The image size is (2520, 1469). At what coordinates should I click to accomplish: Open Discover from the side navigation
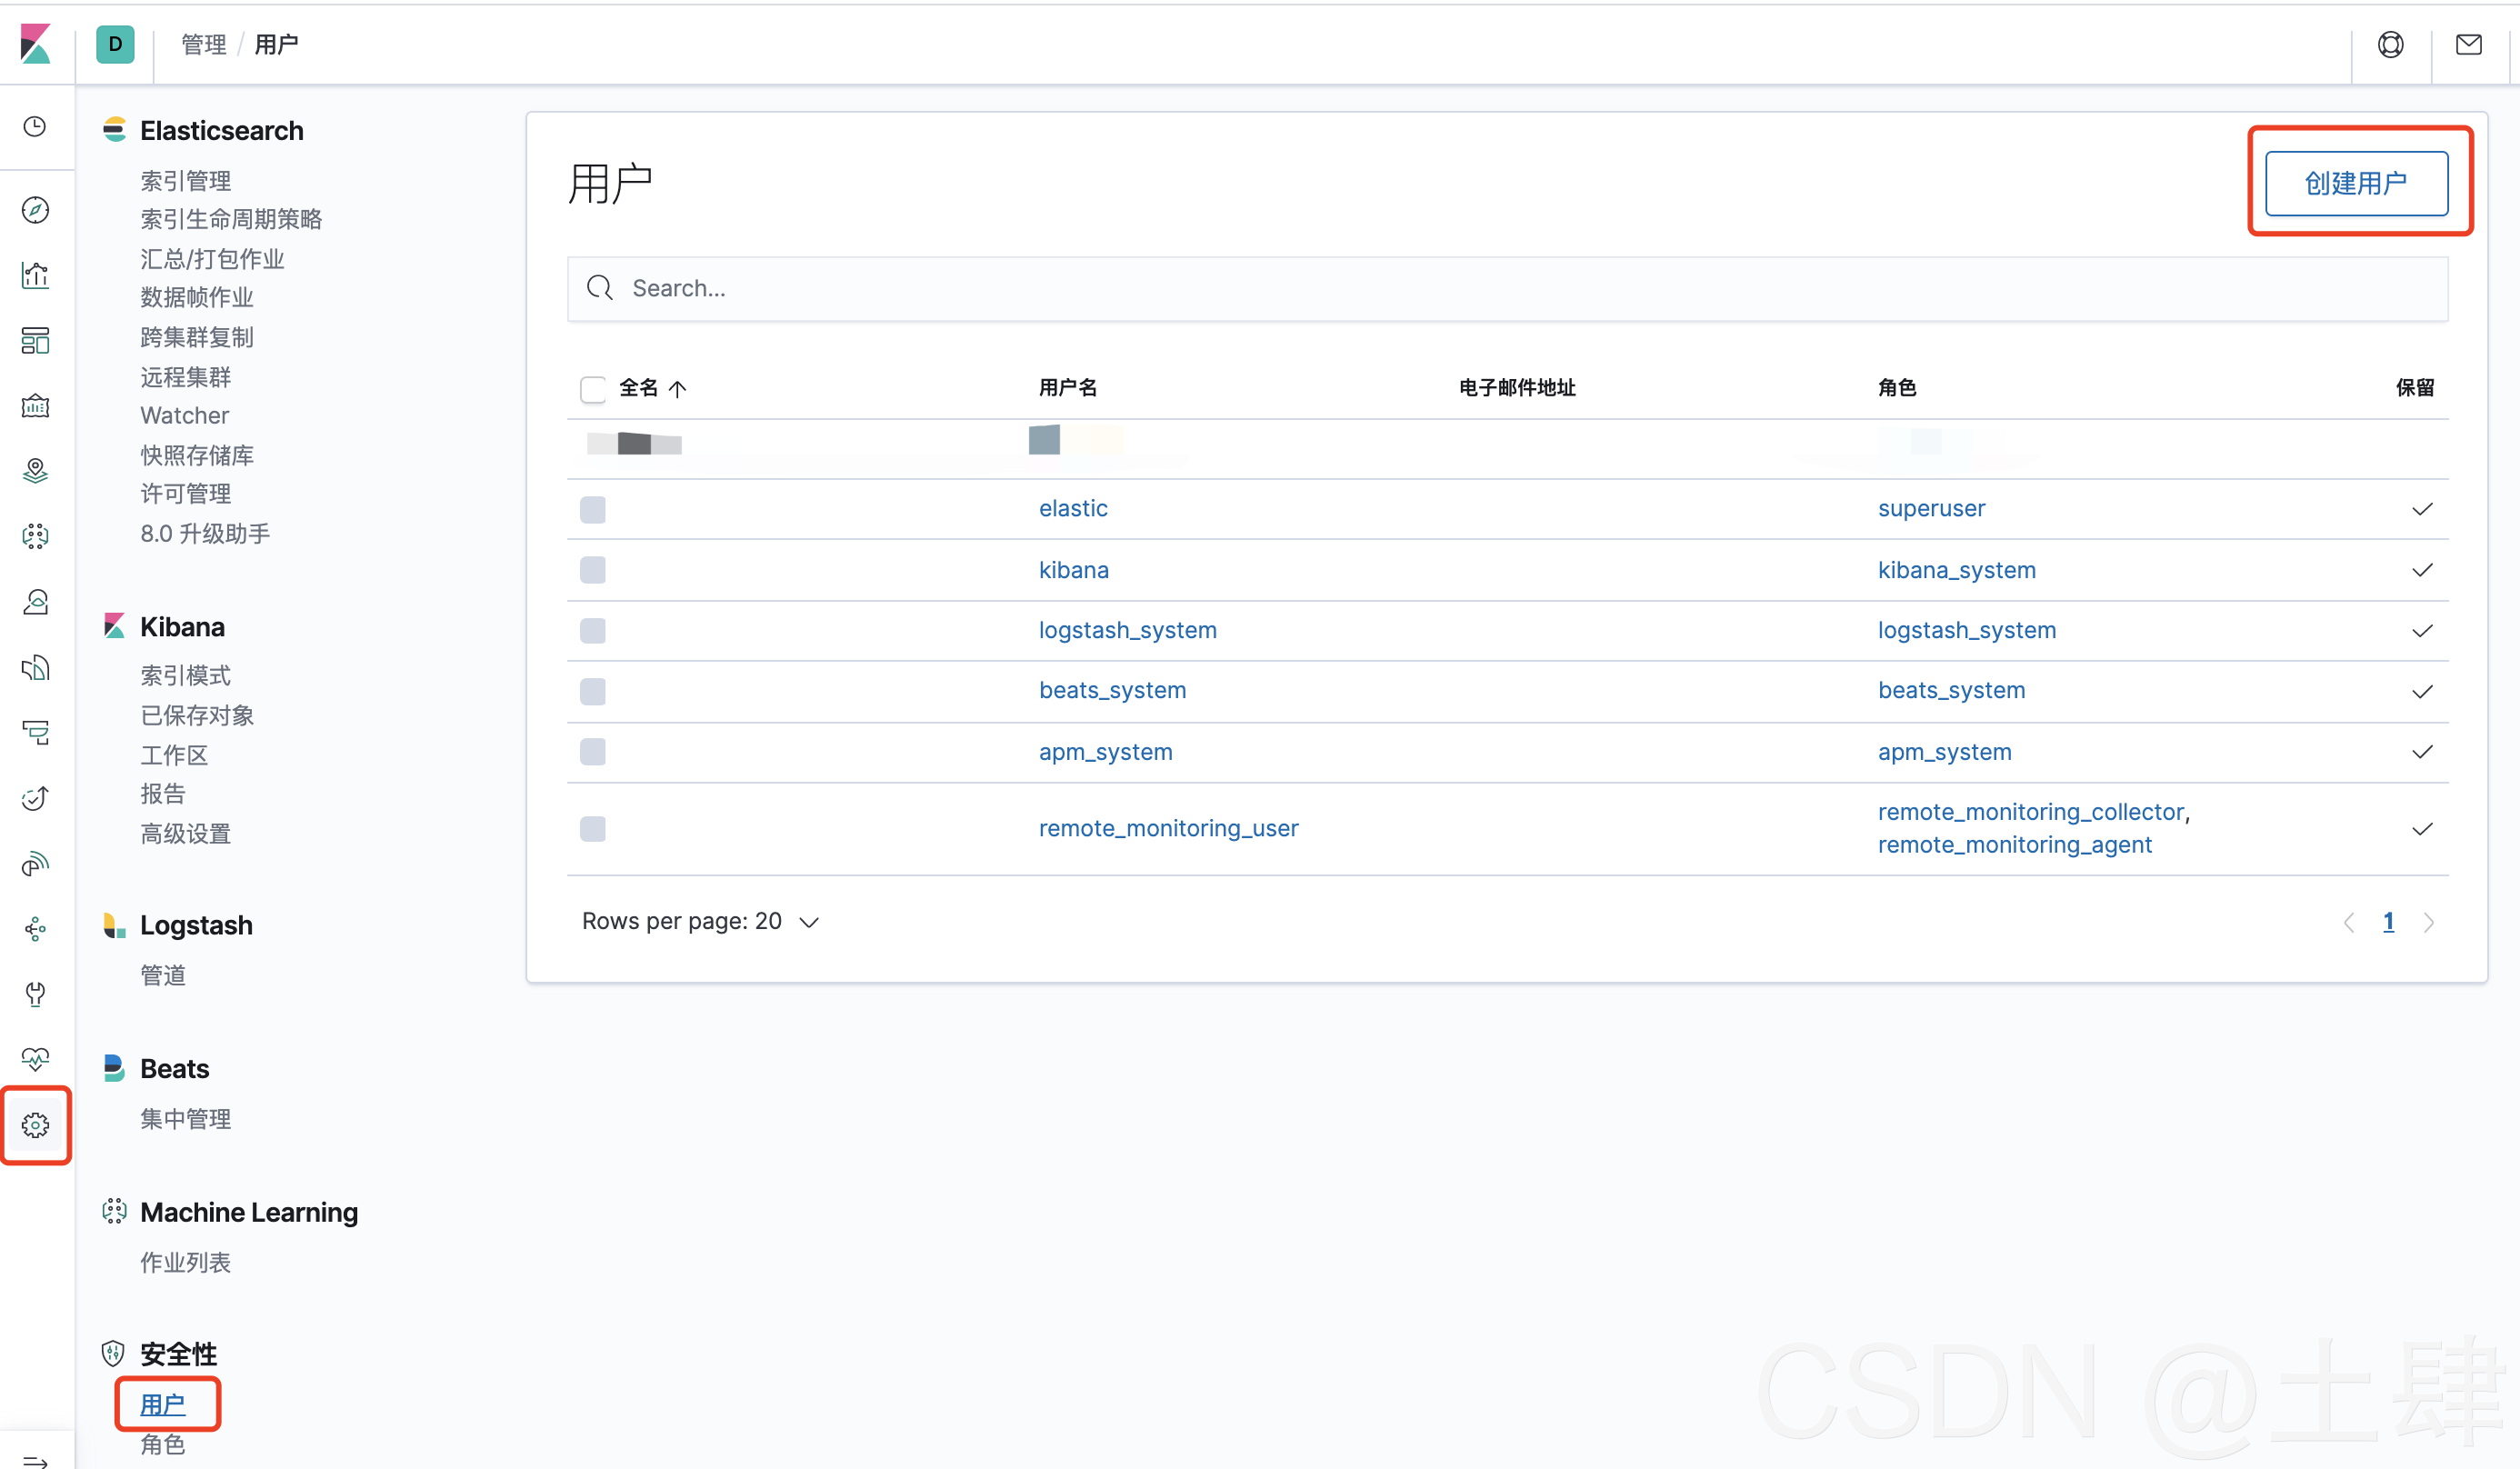[x=35, y=210]
